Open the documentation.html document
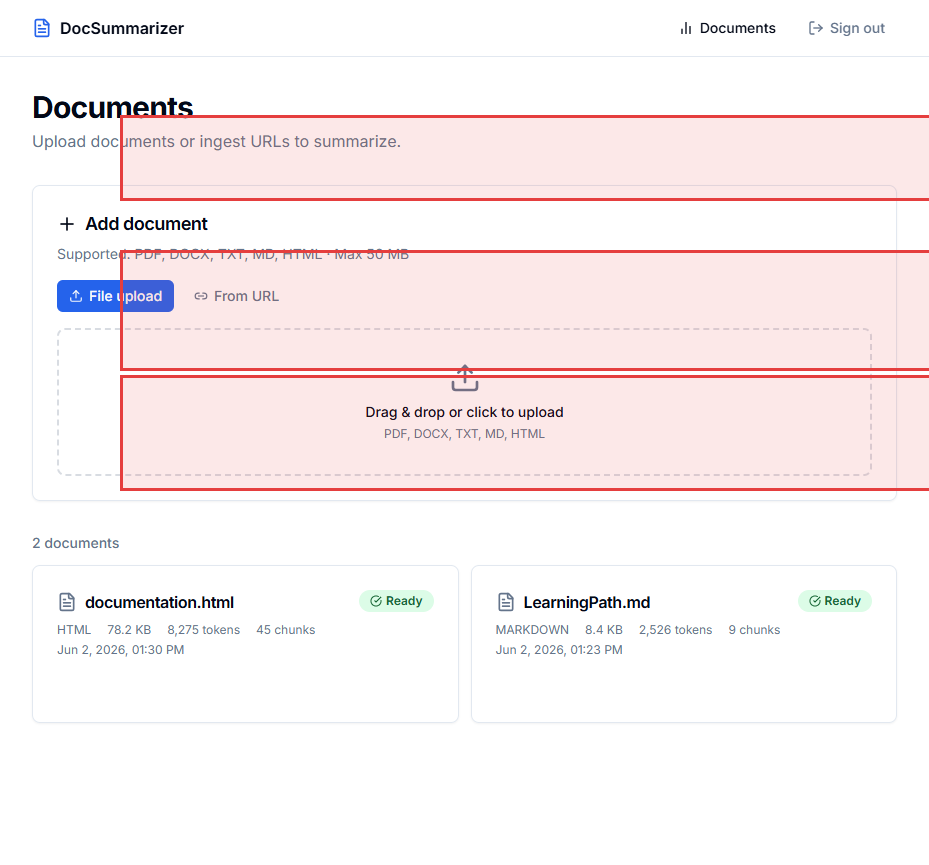This screenshot has width=929, height=865. 159,602
